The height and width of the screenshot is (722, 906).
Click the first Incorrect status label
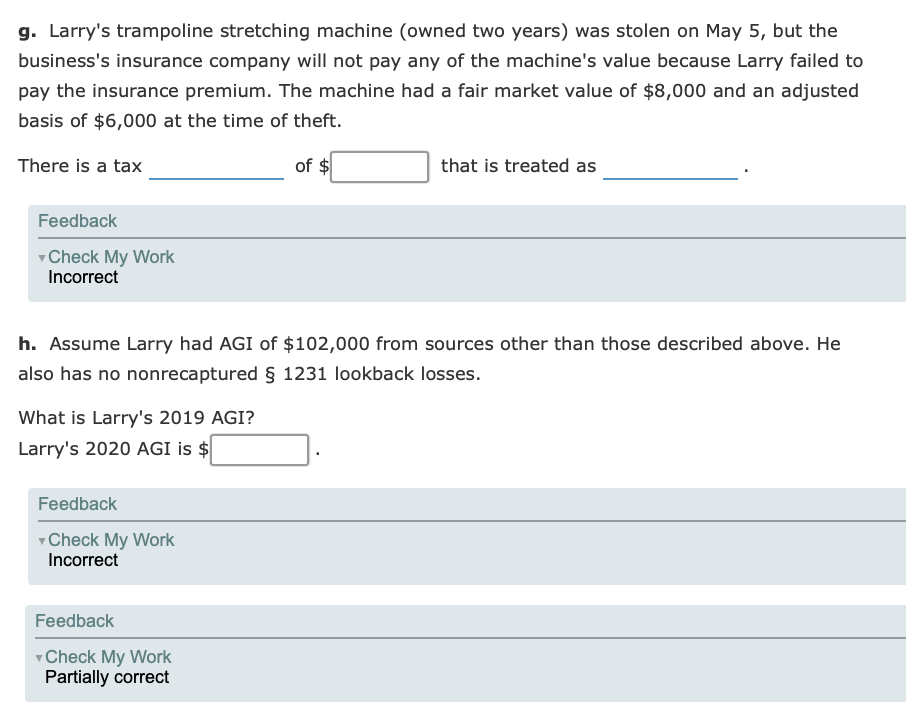(x=83, y=277)
